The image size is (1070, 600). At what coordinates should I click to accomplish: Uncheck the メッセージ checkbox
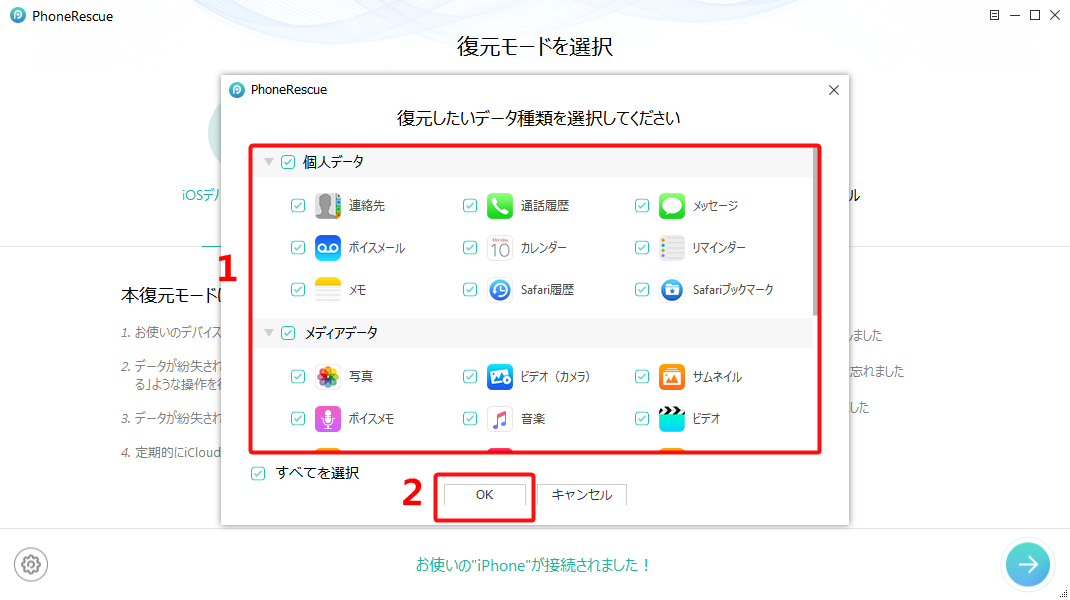641,205
